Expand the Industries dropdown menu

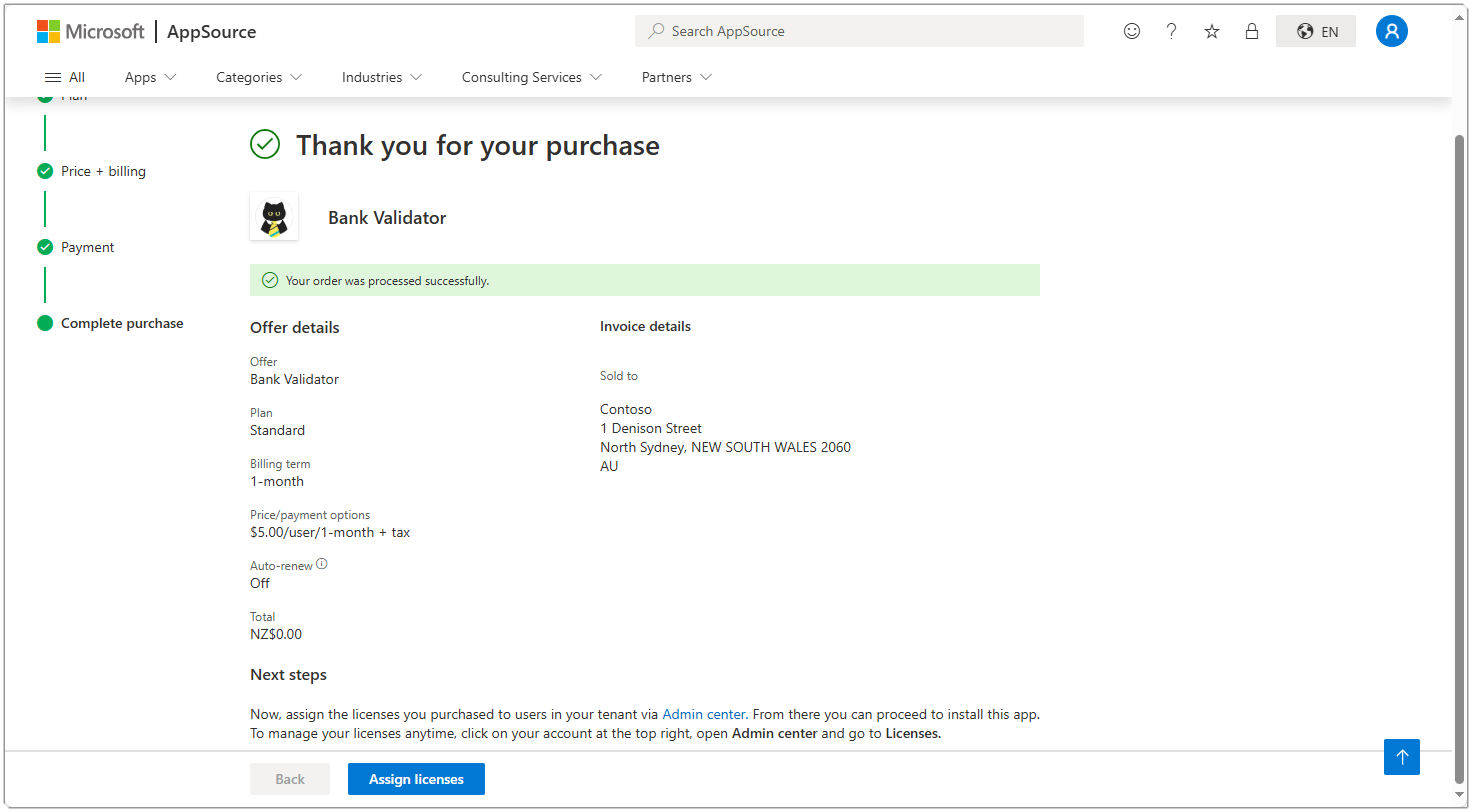(x=382, y=77)
